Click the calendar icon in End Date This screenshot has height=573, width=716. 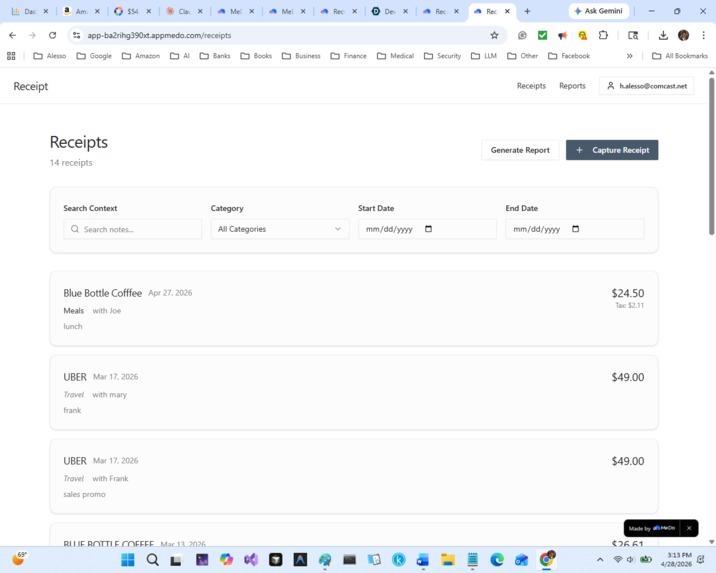point(575,229)
